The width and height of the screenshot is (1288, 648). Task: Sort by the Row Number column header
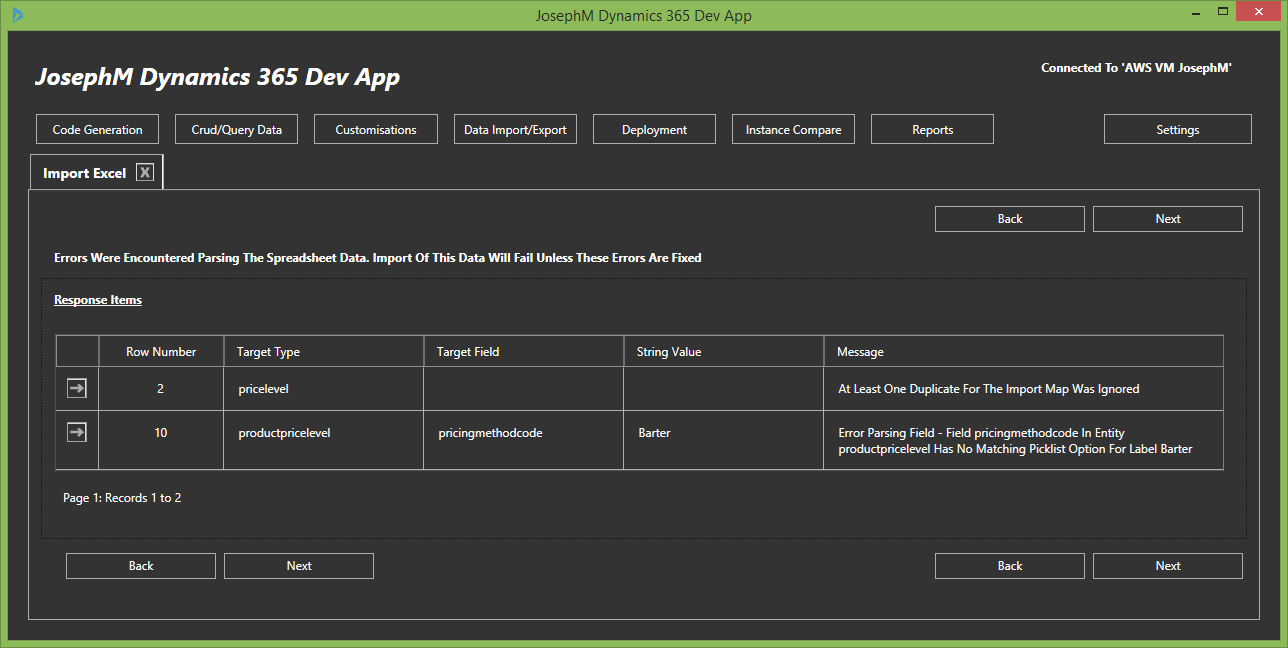[161, 352]
